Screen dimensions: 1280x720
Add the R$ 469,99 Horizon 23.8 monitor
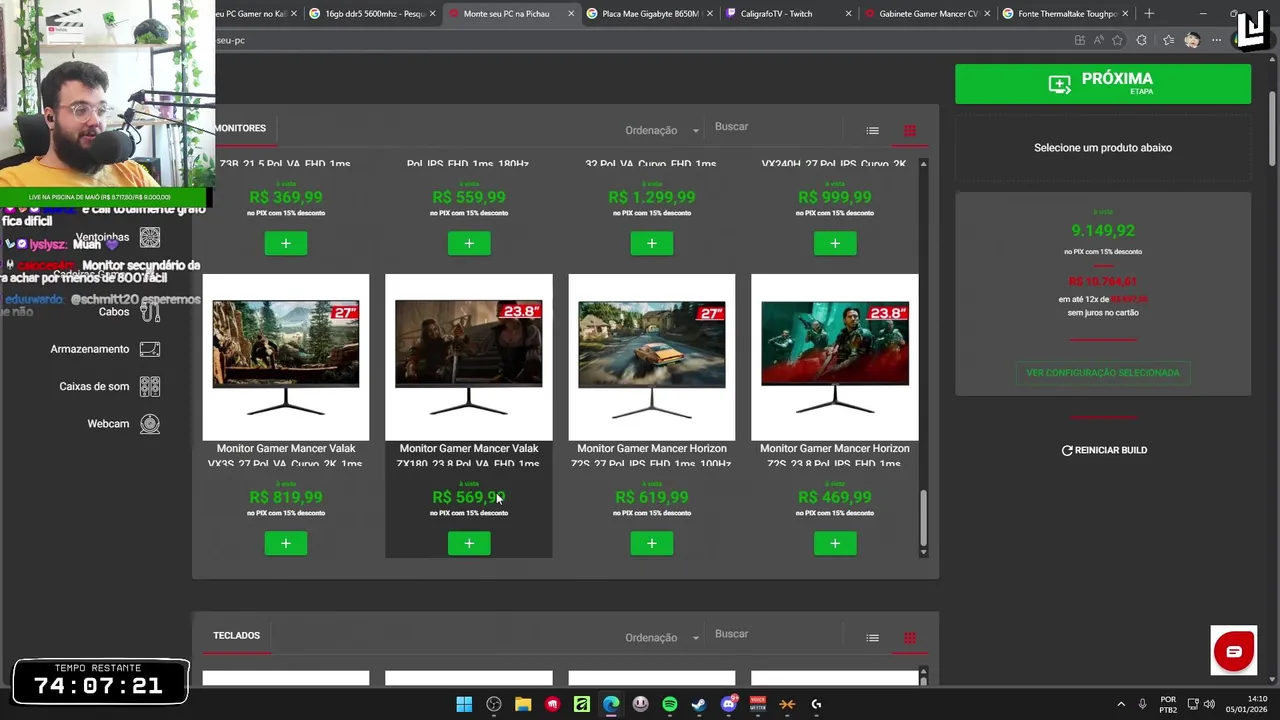click(835, 543)
